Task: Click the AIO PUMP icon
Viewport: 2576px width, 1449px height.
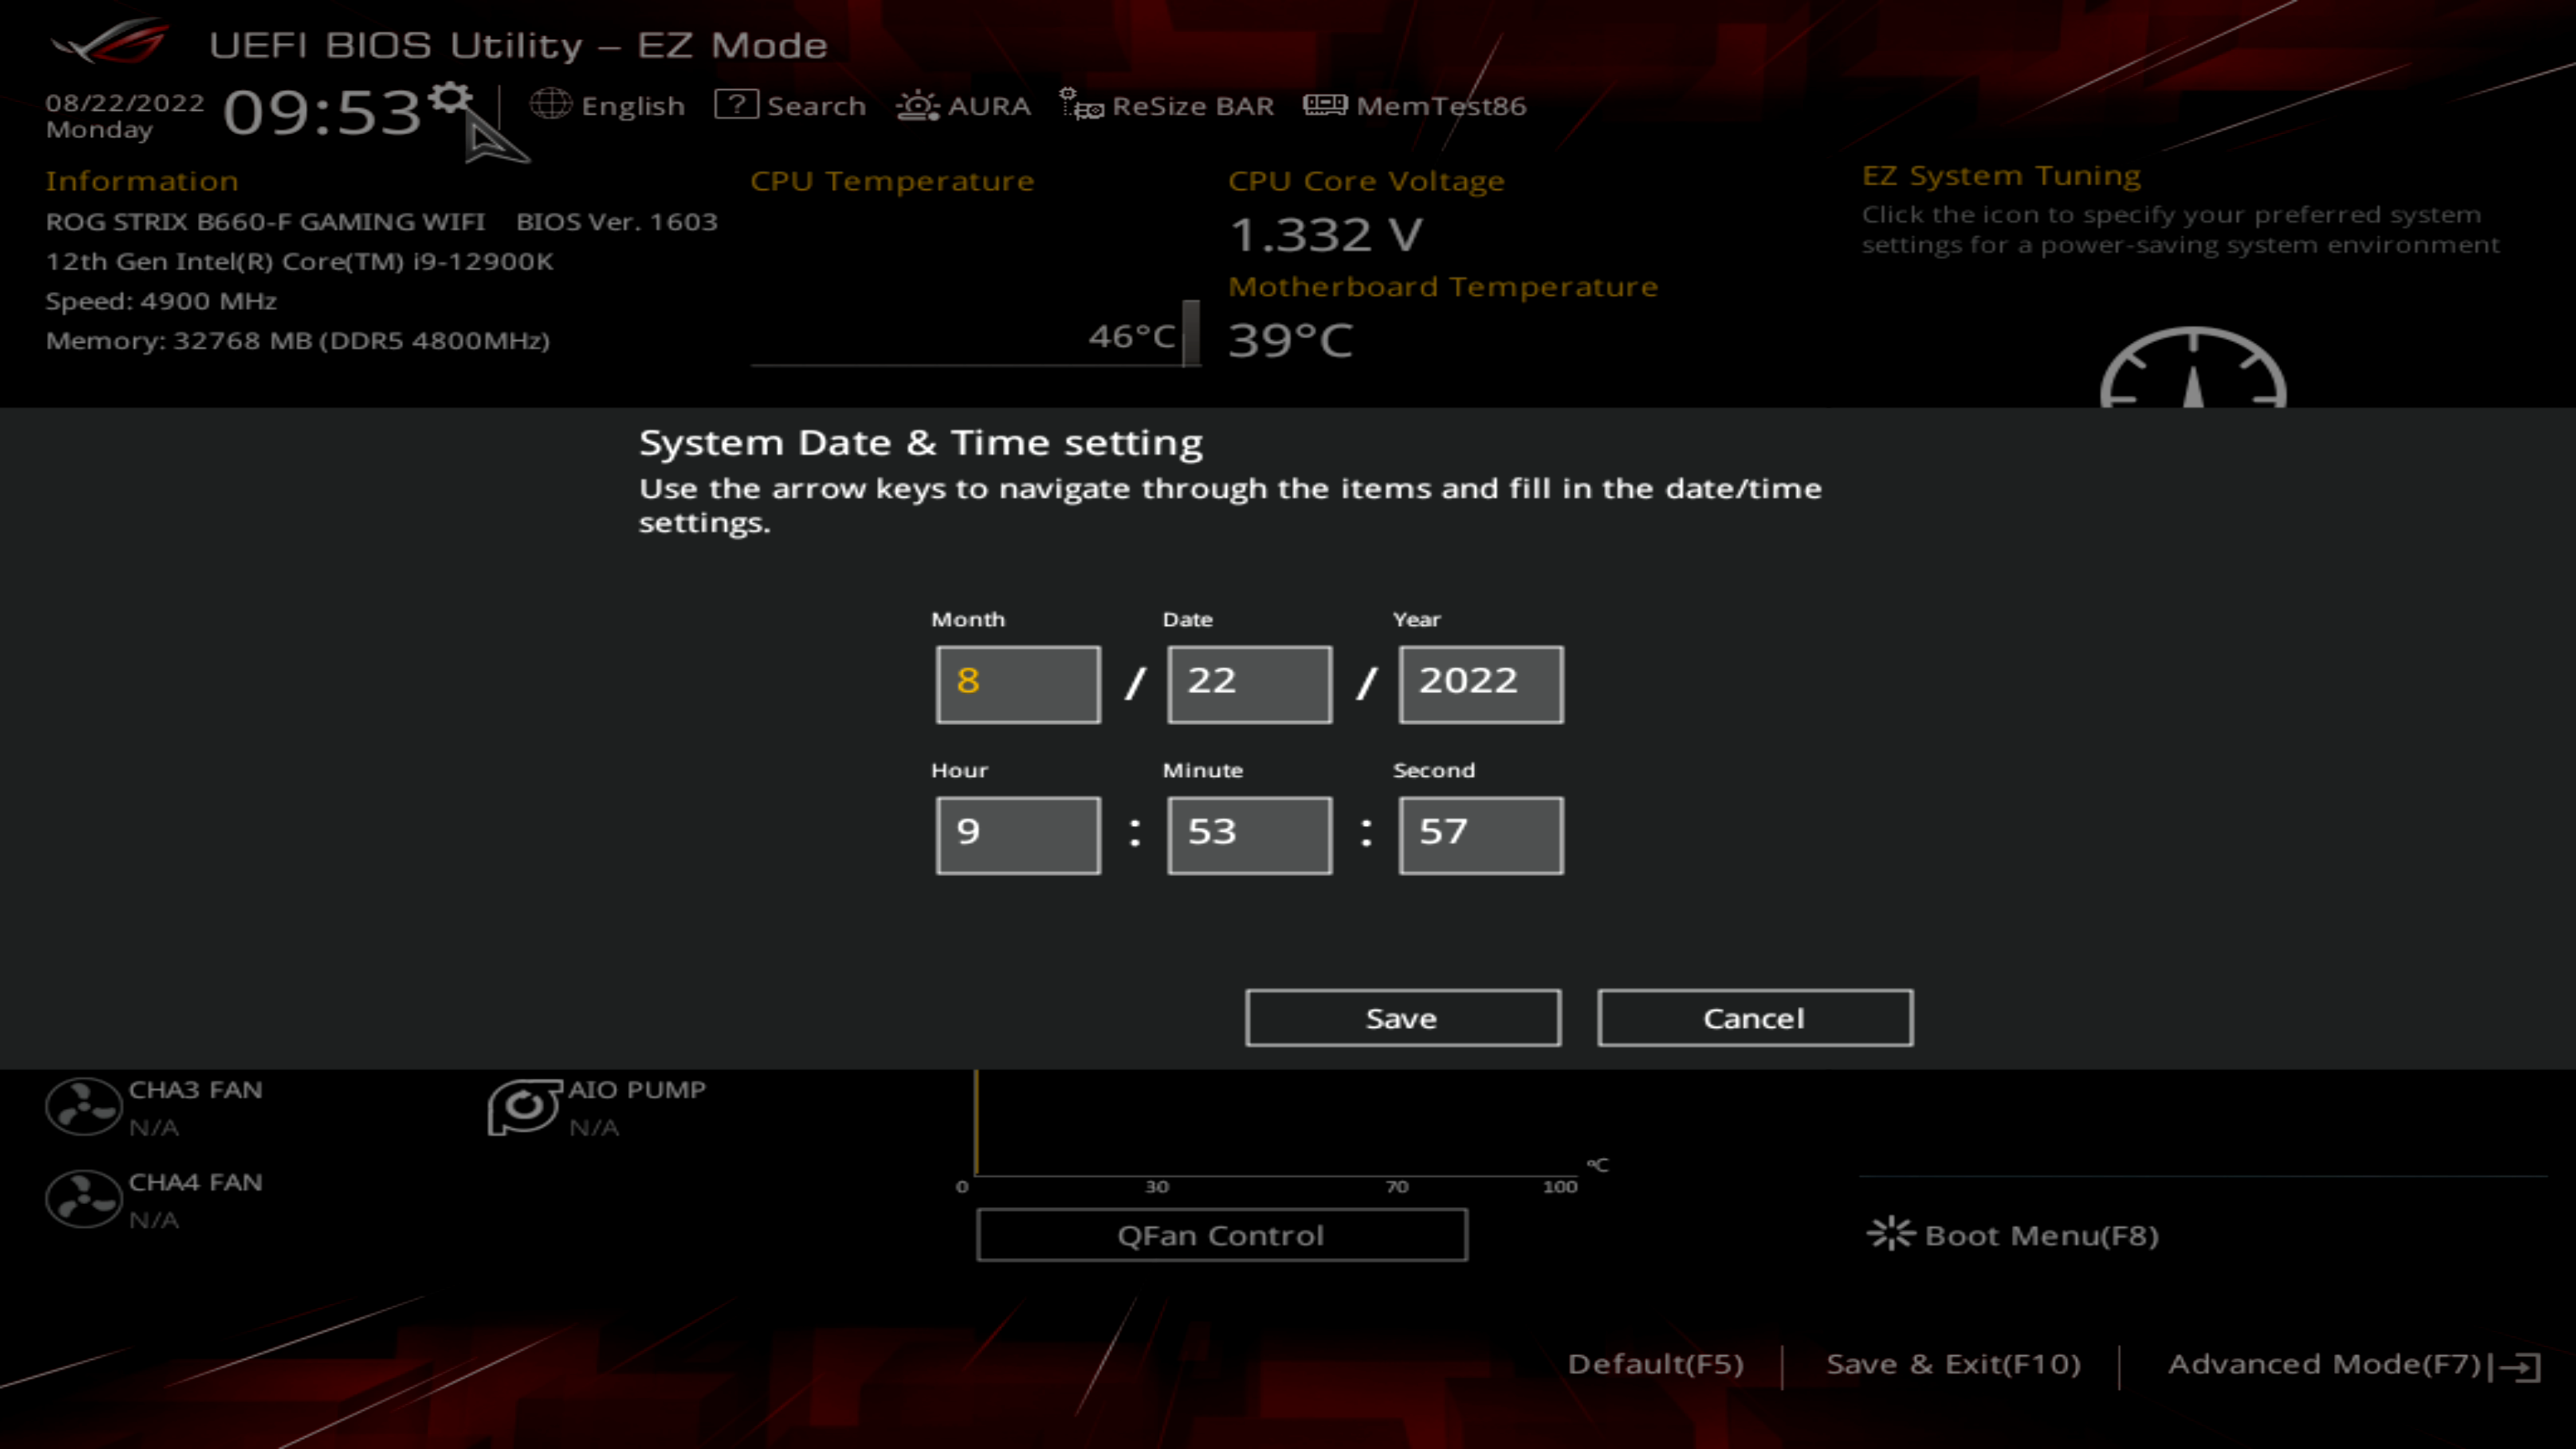Action: 523,1106
